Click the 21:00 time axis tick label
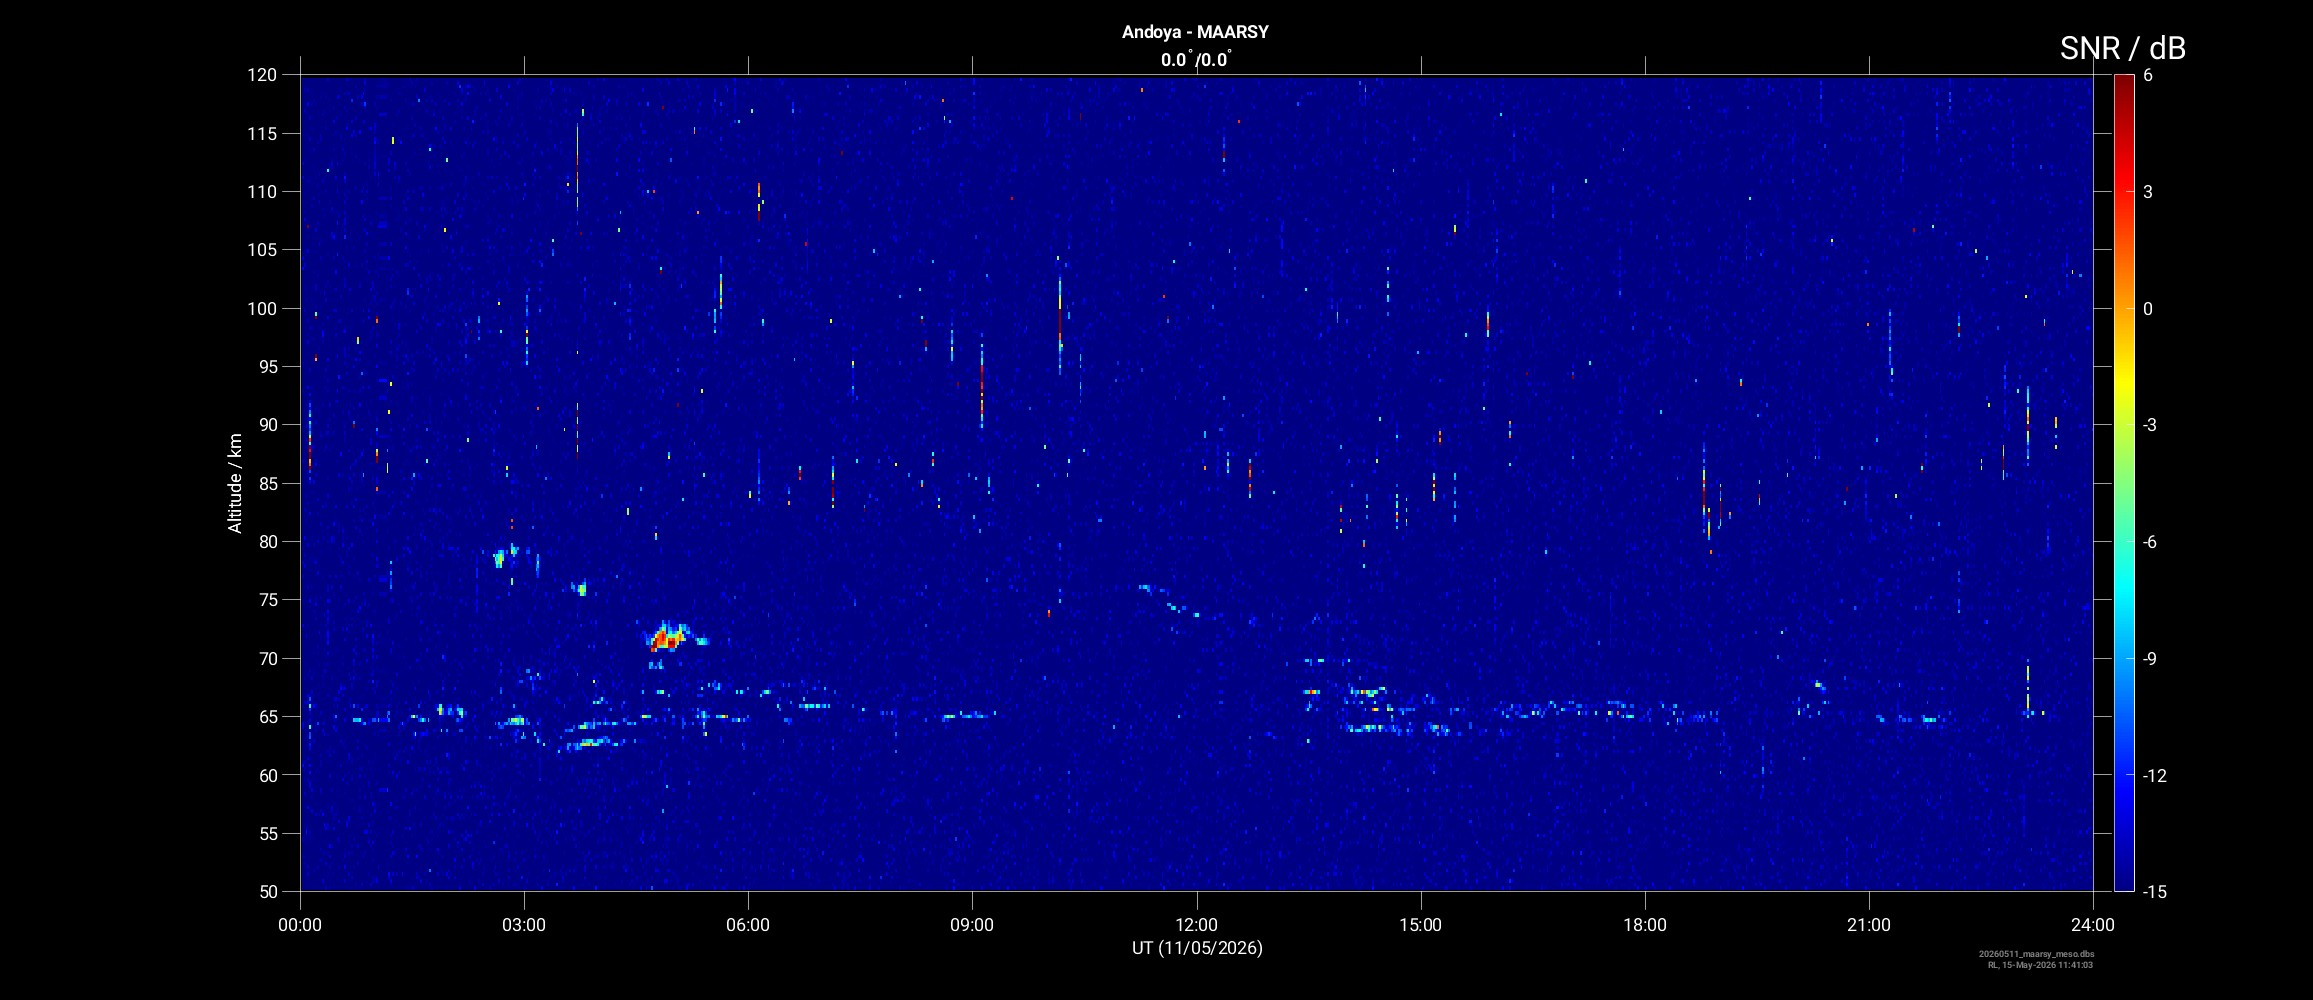This screenshot has width=2313, height=1000. point(1869,925)
